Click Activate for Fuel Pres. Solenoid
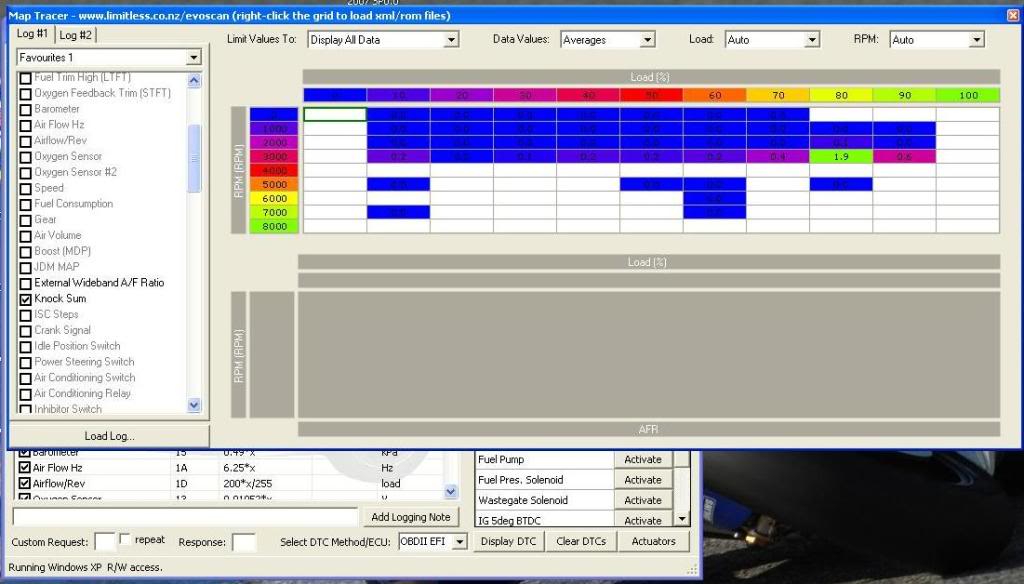Image resolution: width=1024 pixels, height=584 pixels. (643, 480)
